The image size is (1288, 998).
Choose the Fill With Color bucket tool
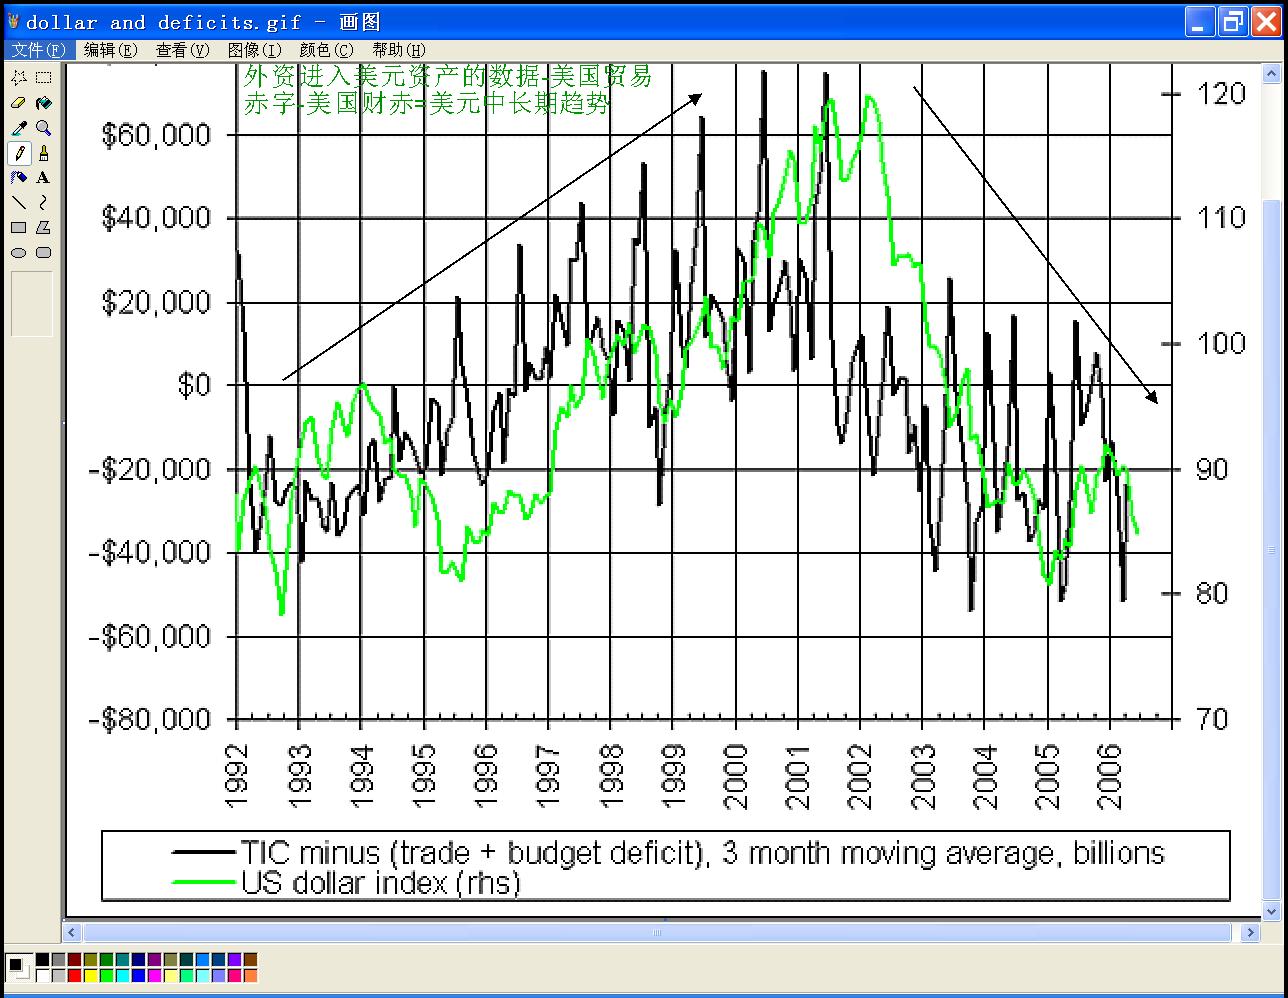43,102
